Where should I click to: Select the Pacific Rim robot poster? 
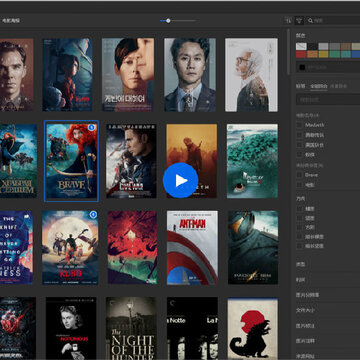[x=253, y=247]
